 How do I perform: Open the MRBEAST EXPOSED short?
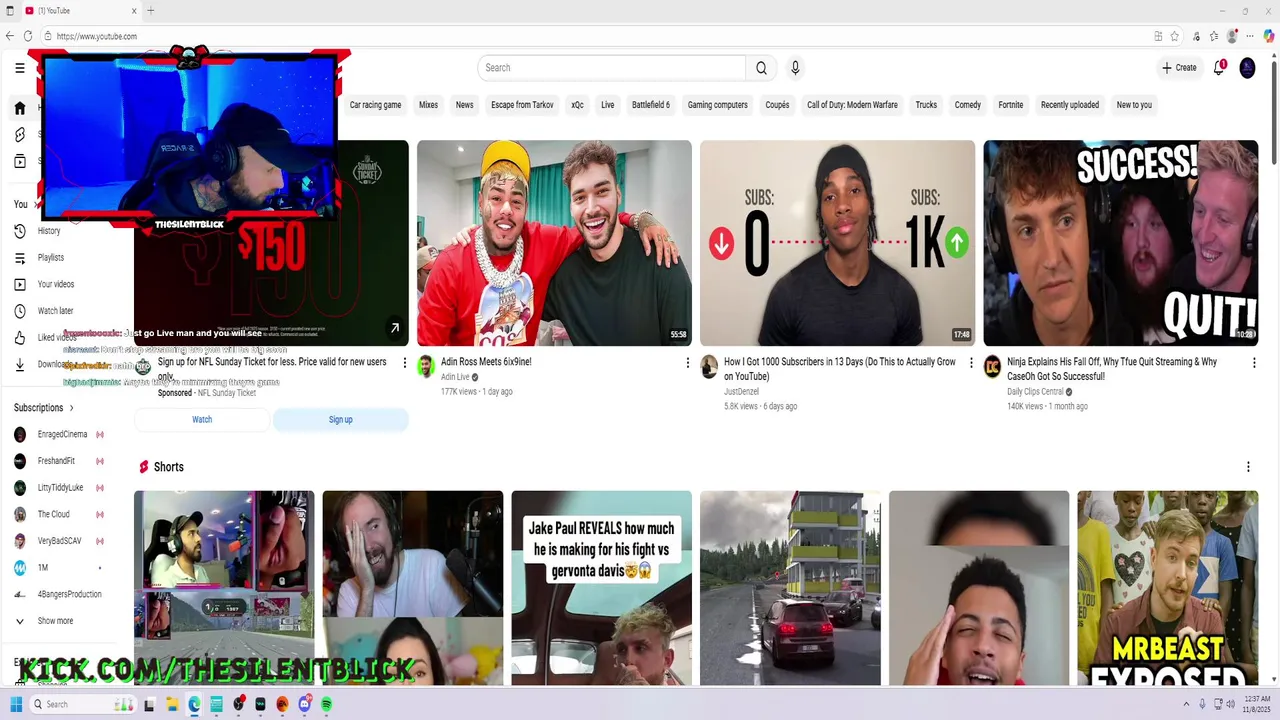(x=1167, y=588)
